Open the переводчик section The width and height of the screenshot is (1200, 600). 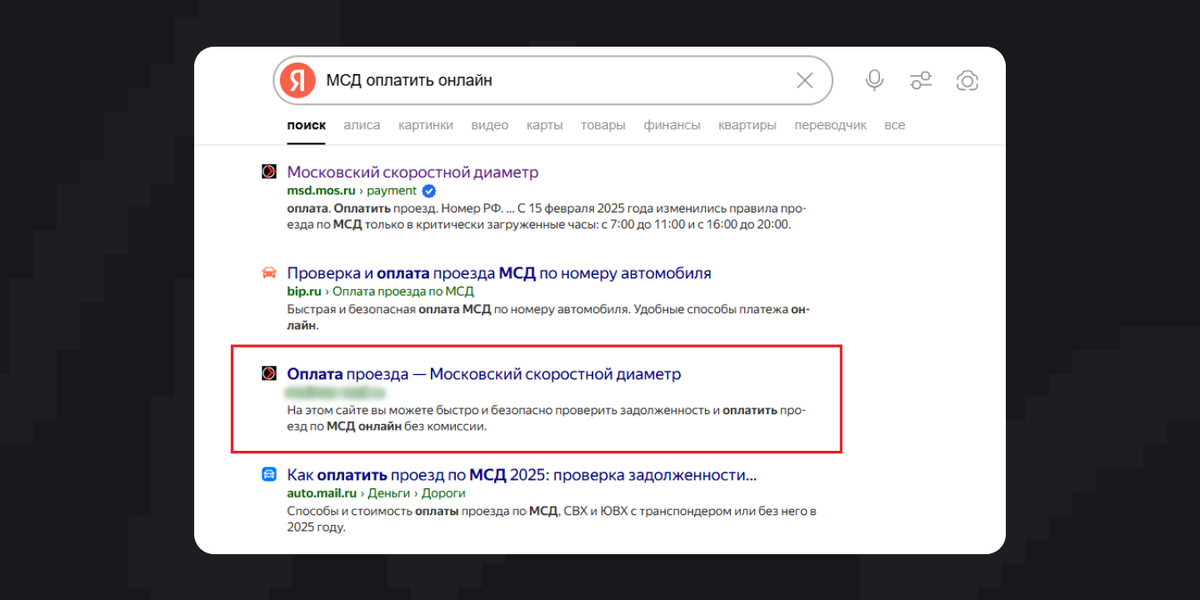coord(830,125)
